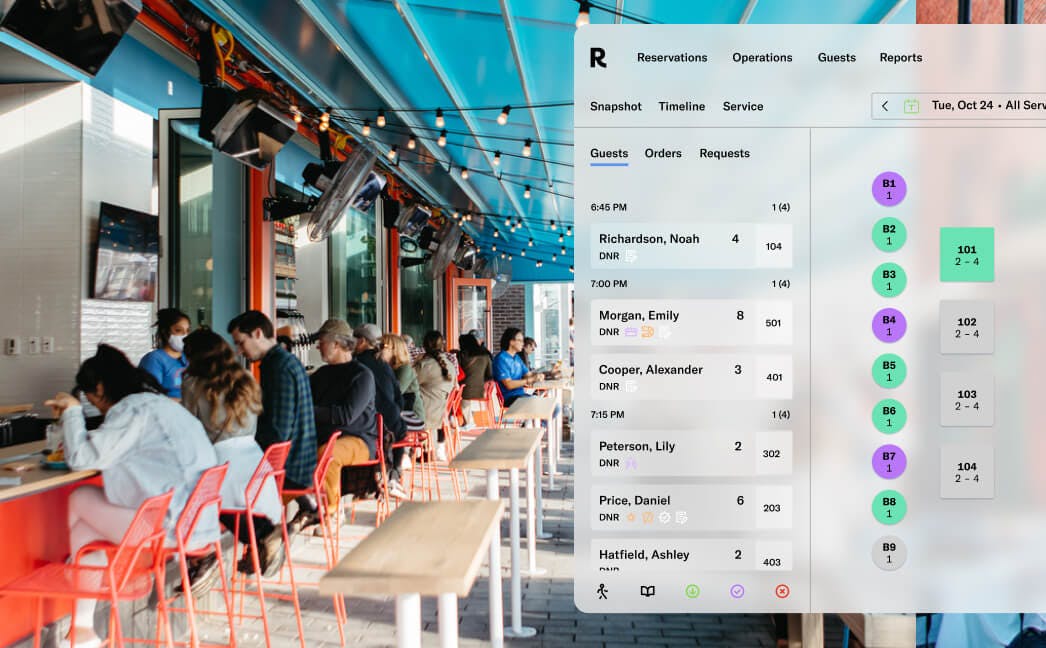Viewport: 1046px width, 648px height.
Task: Switch to the Timeline view
Action: tap(682, 106)
